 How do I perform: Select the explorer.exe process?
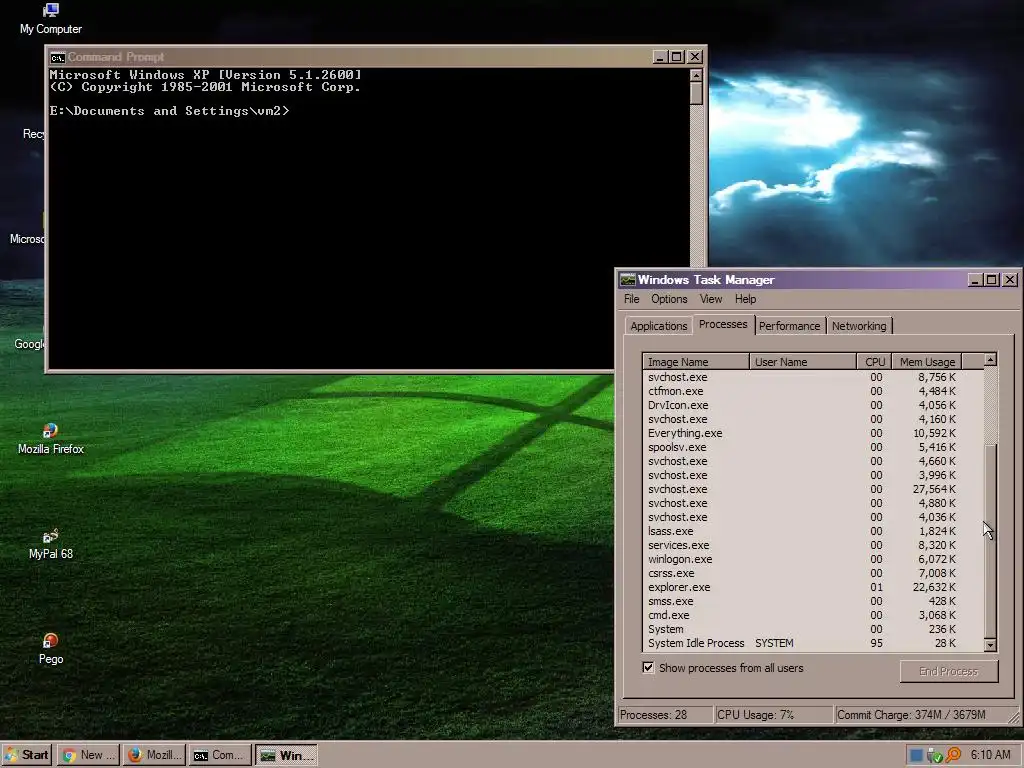812,587
